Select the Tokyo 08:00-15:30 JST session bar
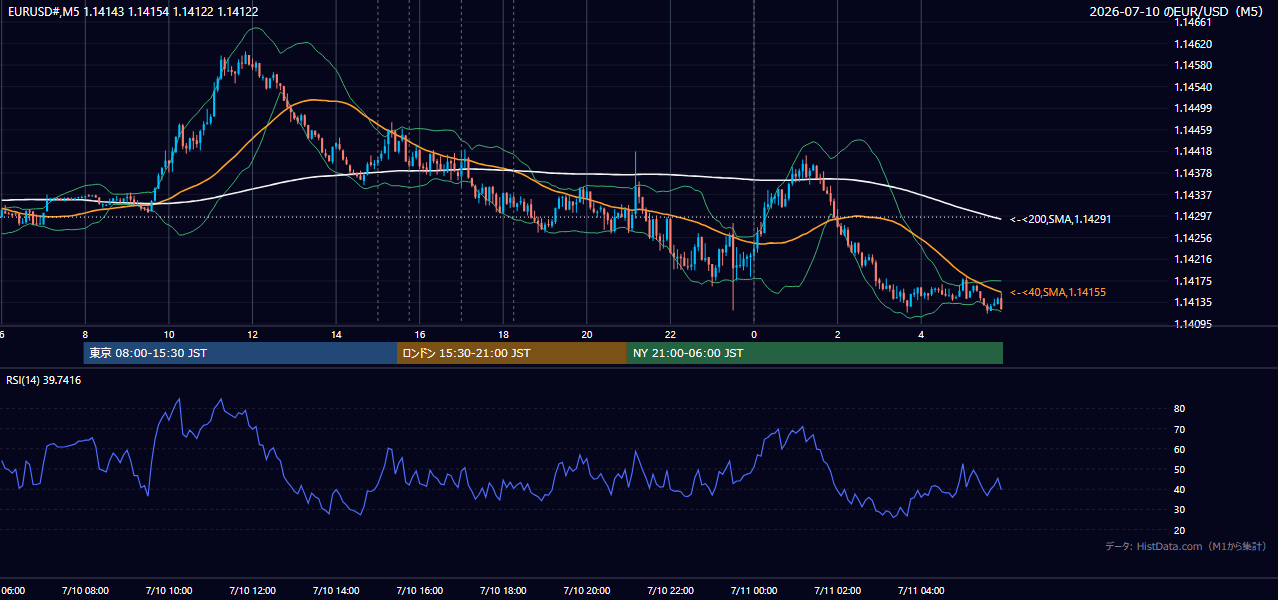 point(240,353)
